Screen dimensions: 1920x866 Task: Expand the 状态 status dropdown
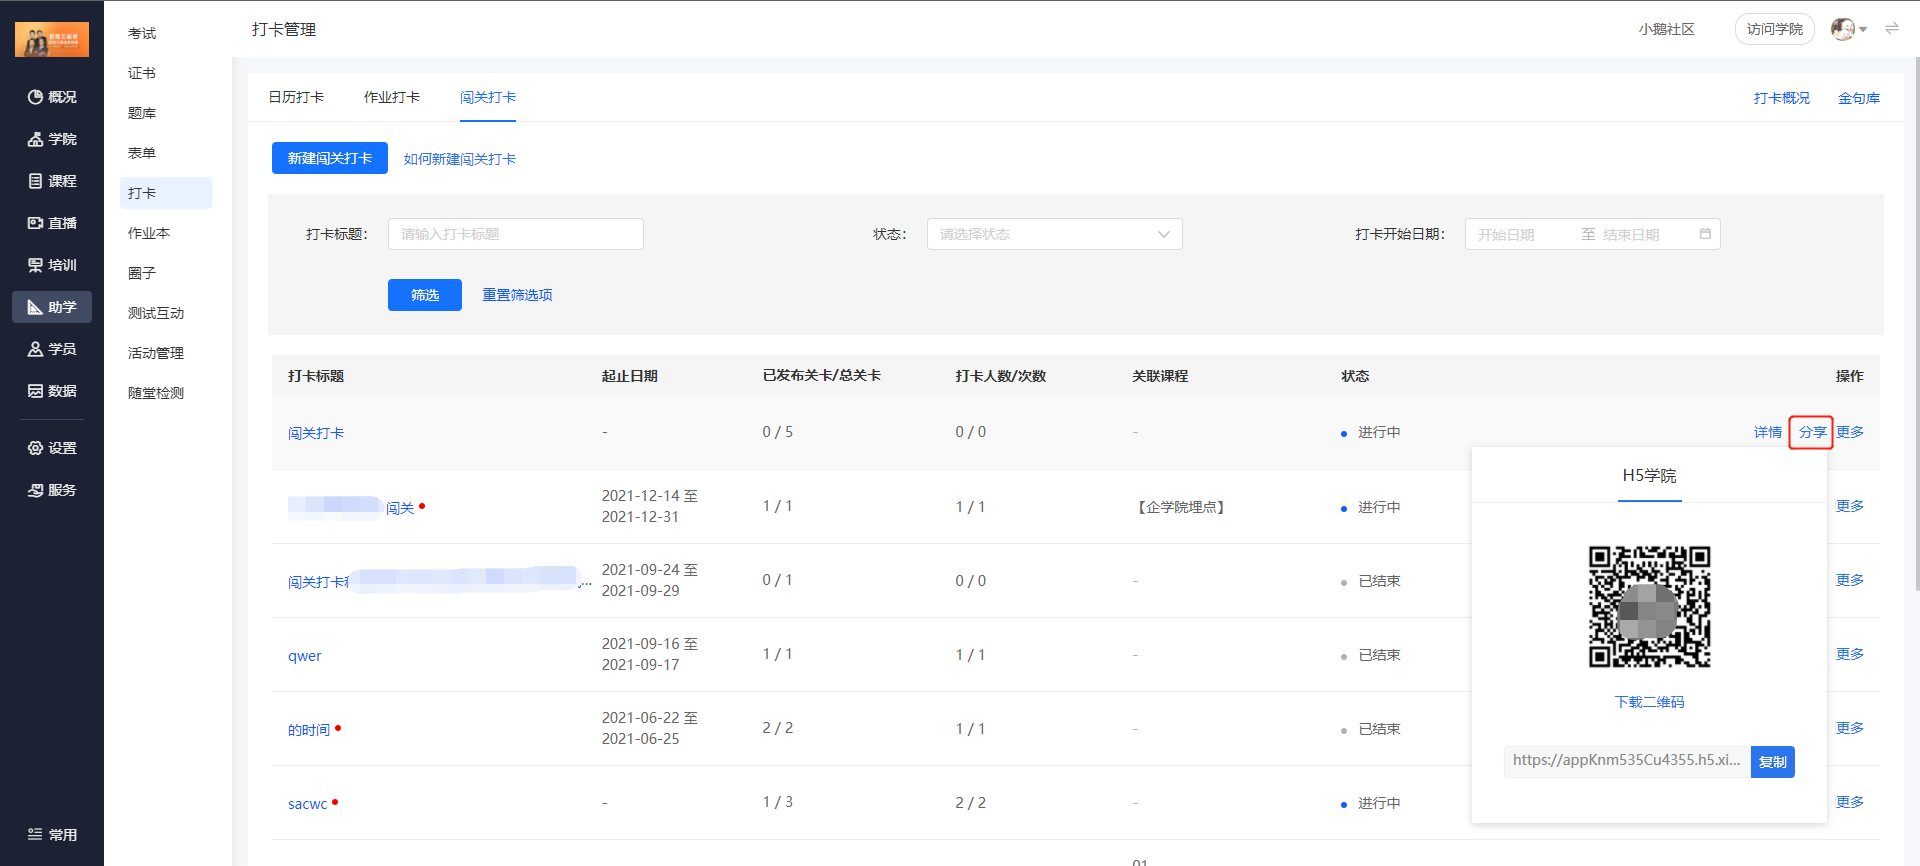[x=1055, y=234]
